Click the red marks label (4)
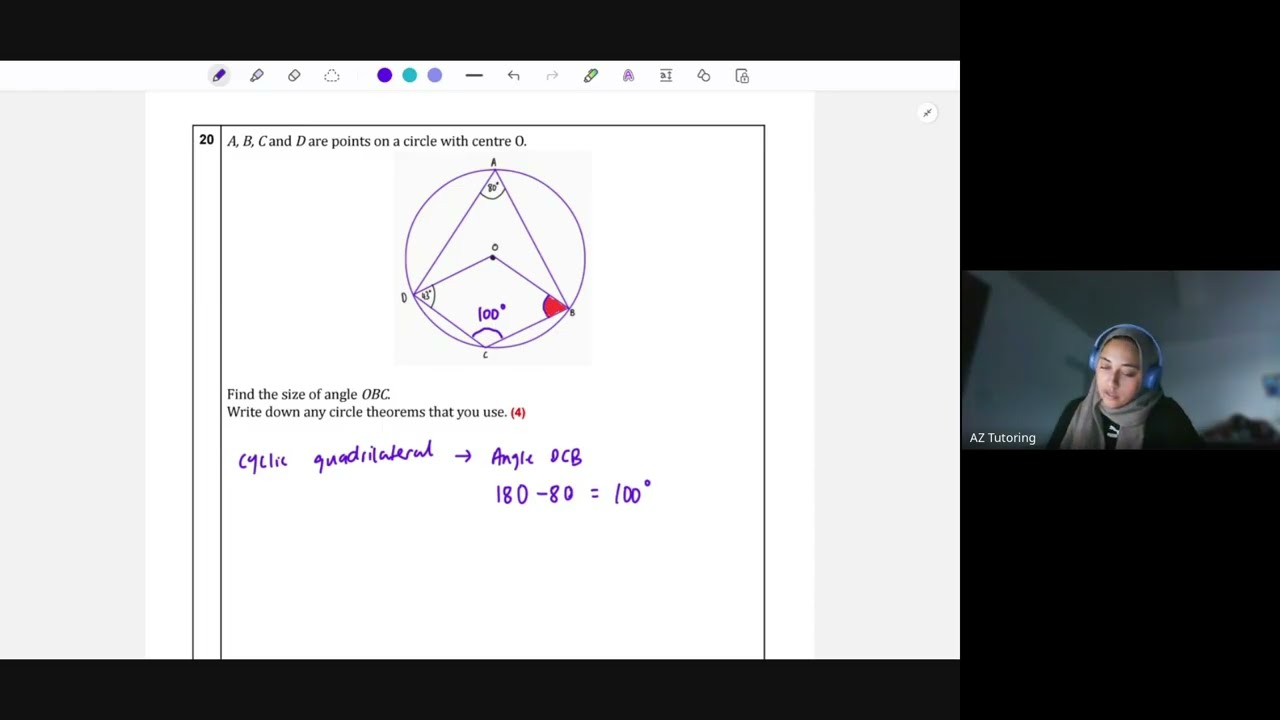 pos(518,412)
